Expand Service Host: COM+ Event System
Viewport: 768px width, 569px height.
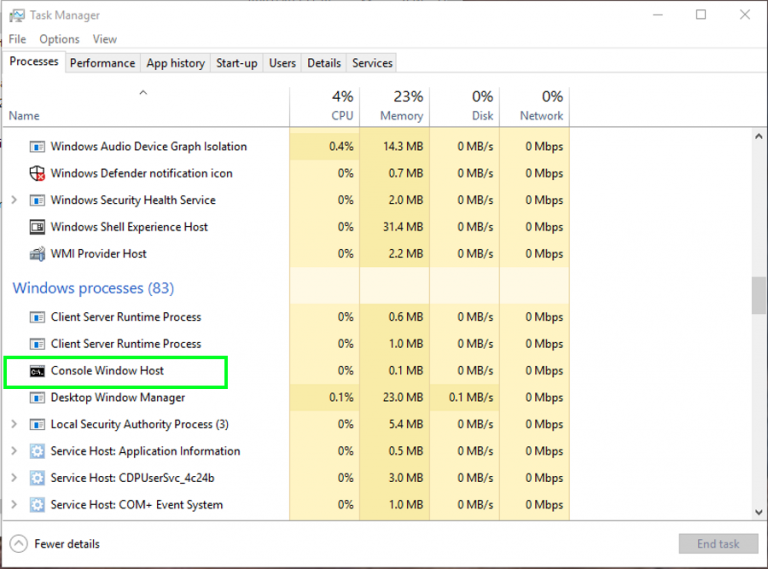point(13,505)
